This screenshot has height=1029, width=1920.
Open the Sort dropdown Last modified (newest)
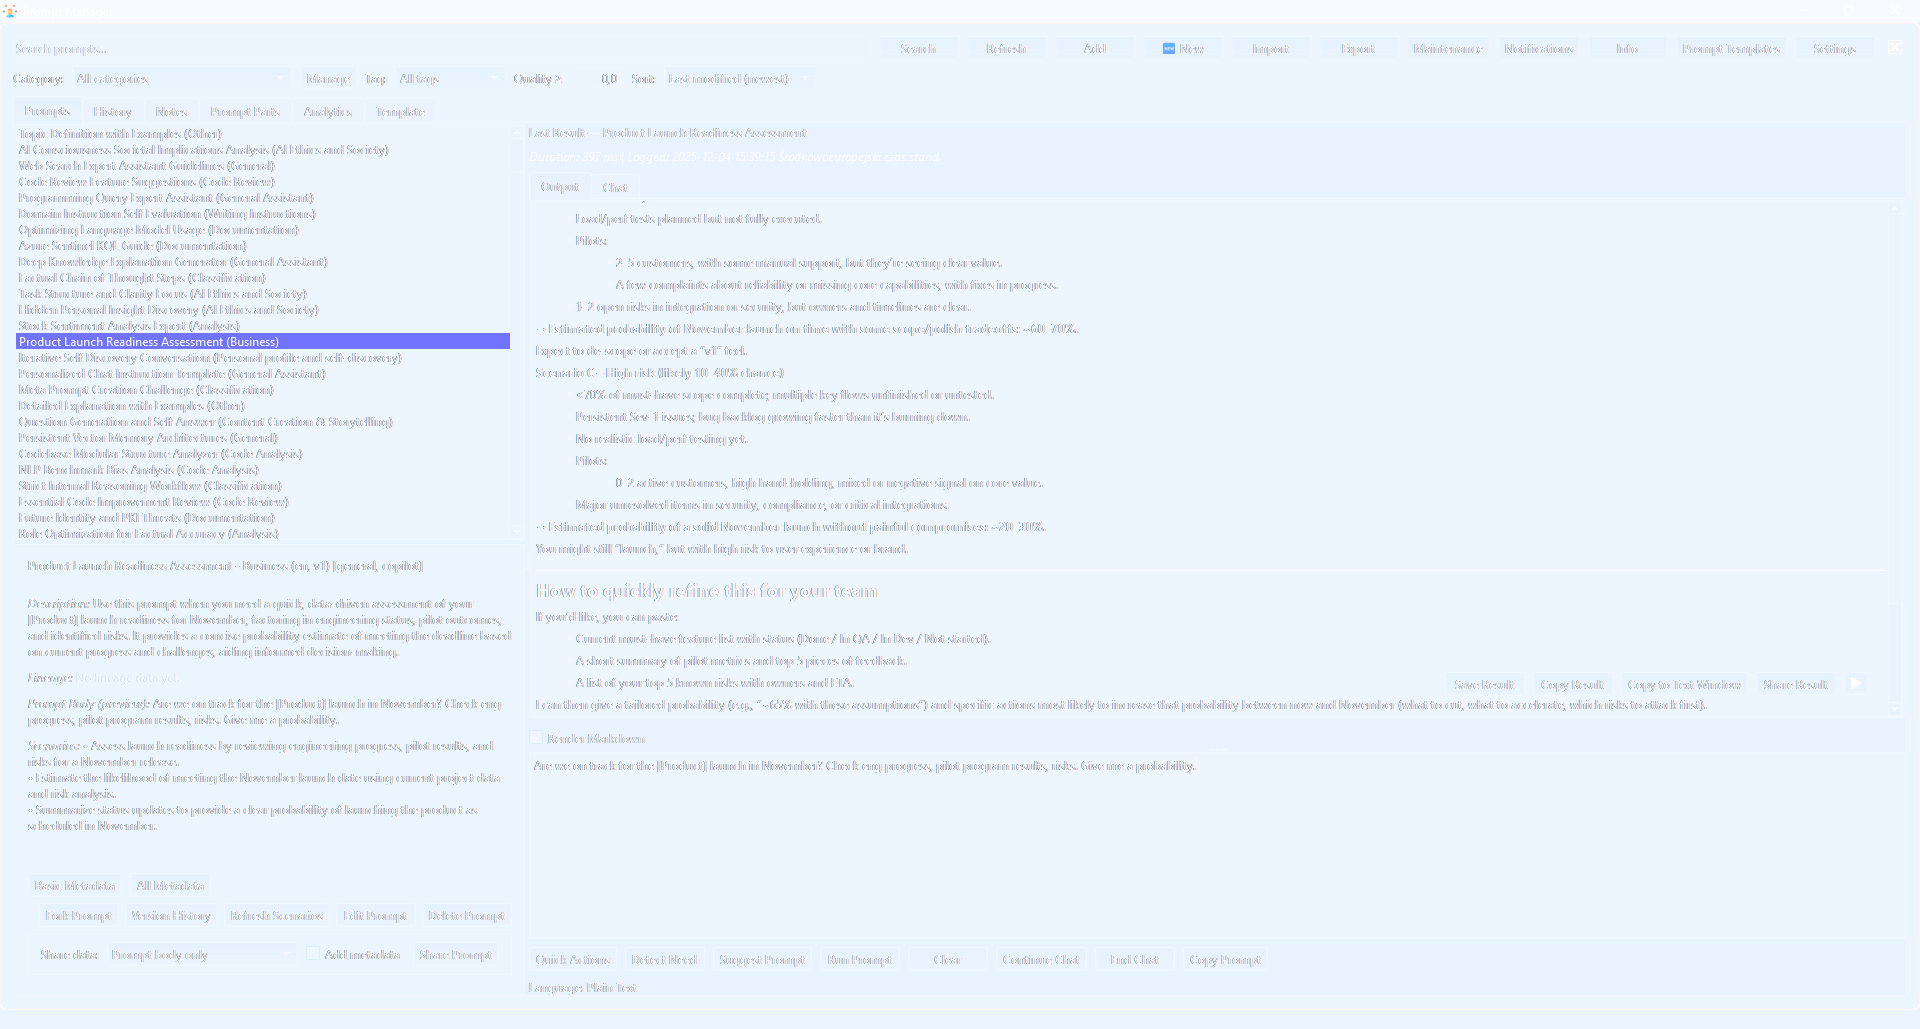tap(740, 78)
